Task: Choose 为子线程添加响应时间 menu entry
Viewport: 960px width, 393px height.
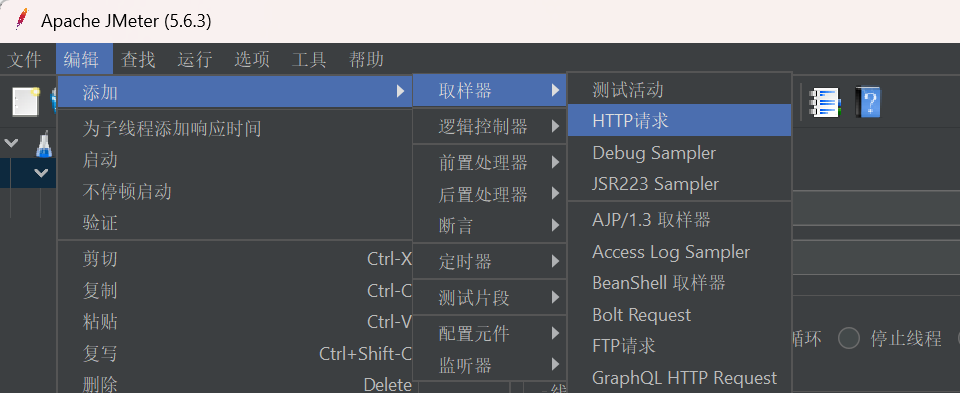Action: 235,129
